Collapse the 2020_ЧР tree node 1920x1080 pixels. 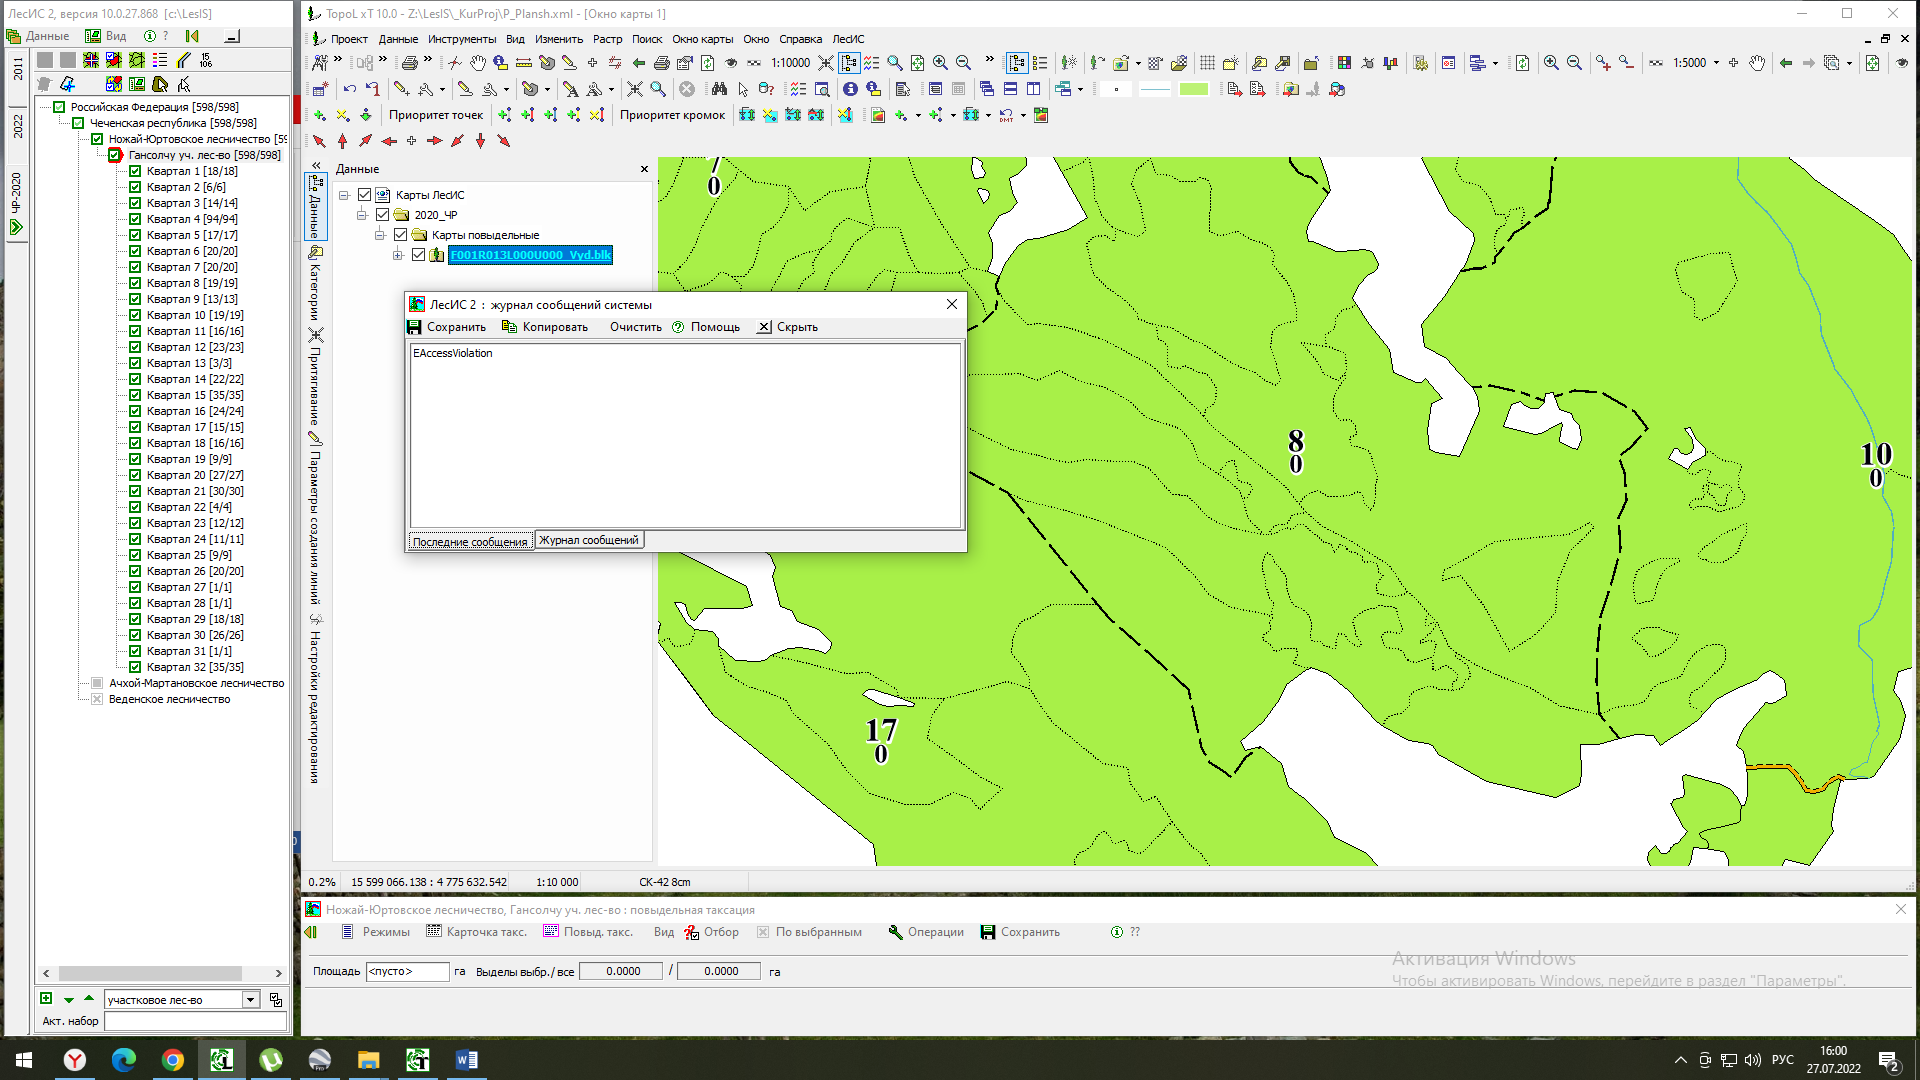pos(362,215)
